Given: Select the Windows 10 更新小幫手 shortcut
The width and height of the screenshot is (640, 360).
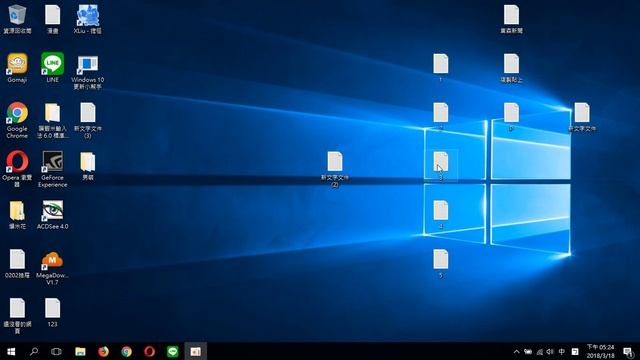Looking at the screenshot, I should click(x=88, y=72).
